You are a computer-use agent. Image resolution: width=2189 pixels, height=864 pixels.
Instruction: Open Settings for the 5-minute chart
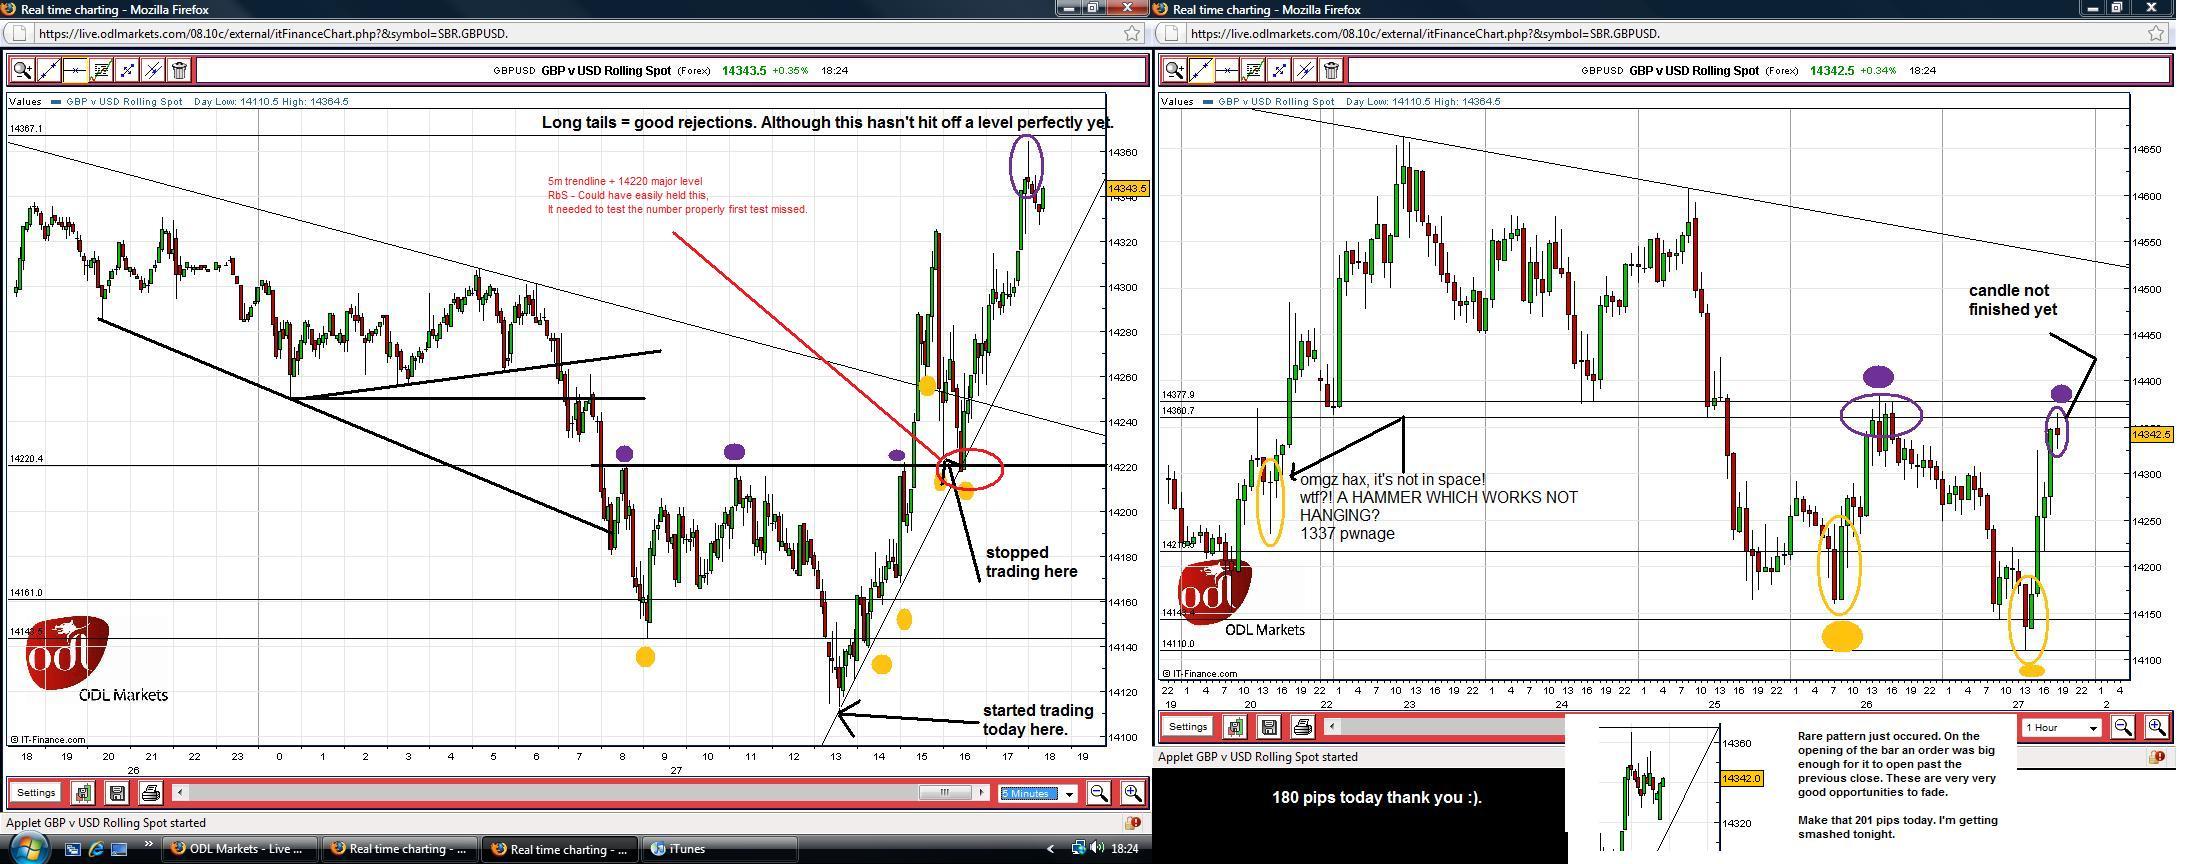point(36,793)
